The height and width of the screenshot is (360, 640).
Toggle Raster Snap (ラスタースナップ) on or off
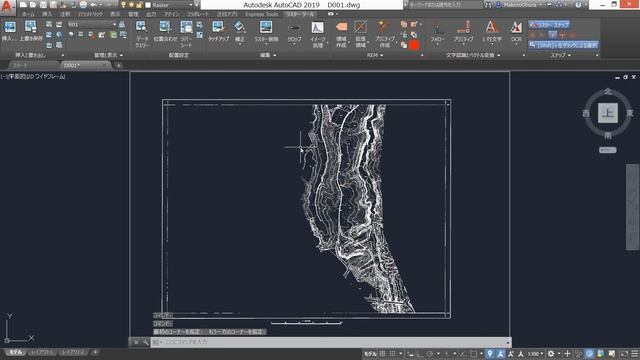[x=549, y=24]
